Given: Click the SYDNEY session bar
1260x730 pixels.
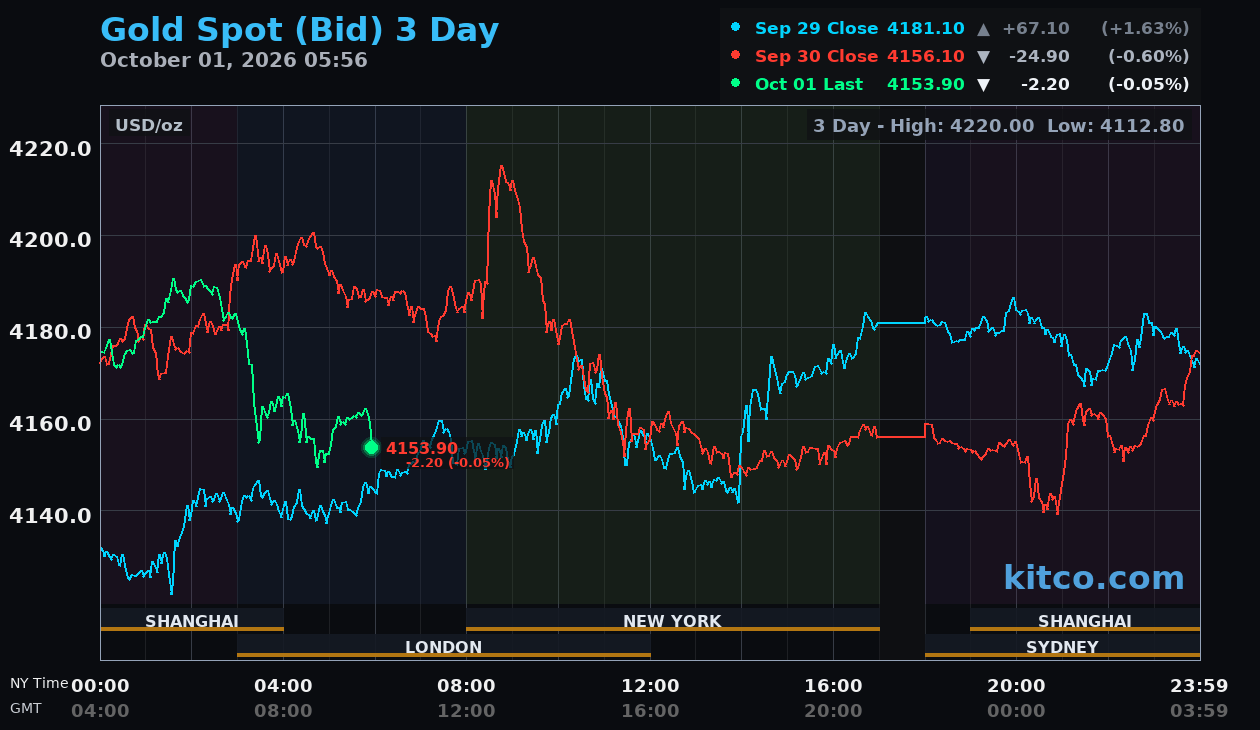Looking at the screenshot, I should point(1062,646).
